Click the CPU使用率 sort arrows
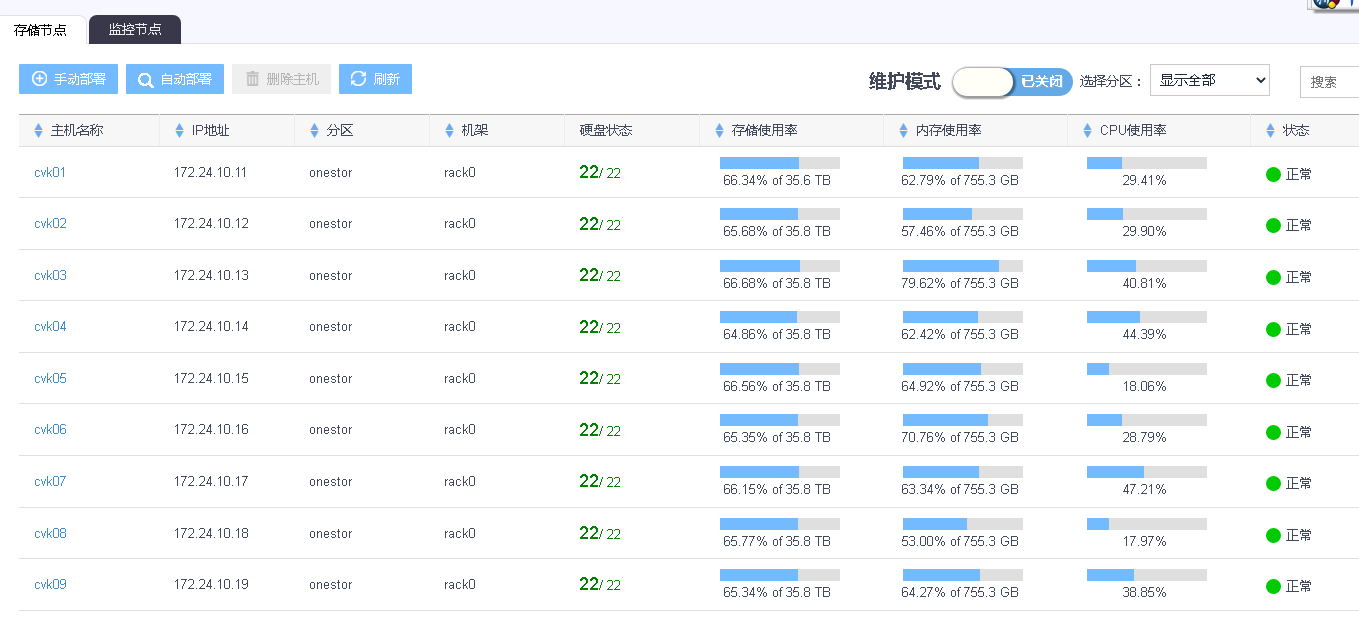Screen dimensions: 1359x639 (x=1088, y=131)
